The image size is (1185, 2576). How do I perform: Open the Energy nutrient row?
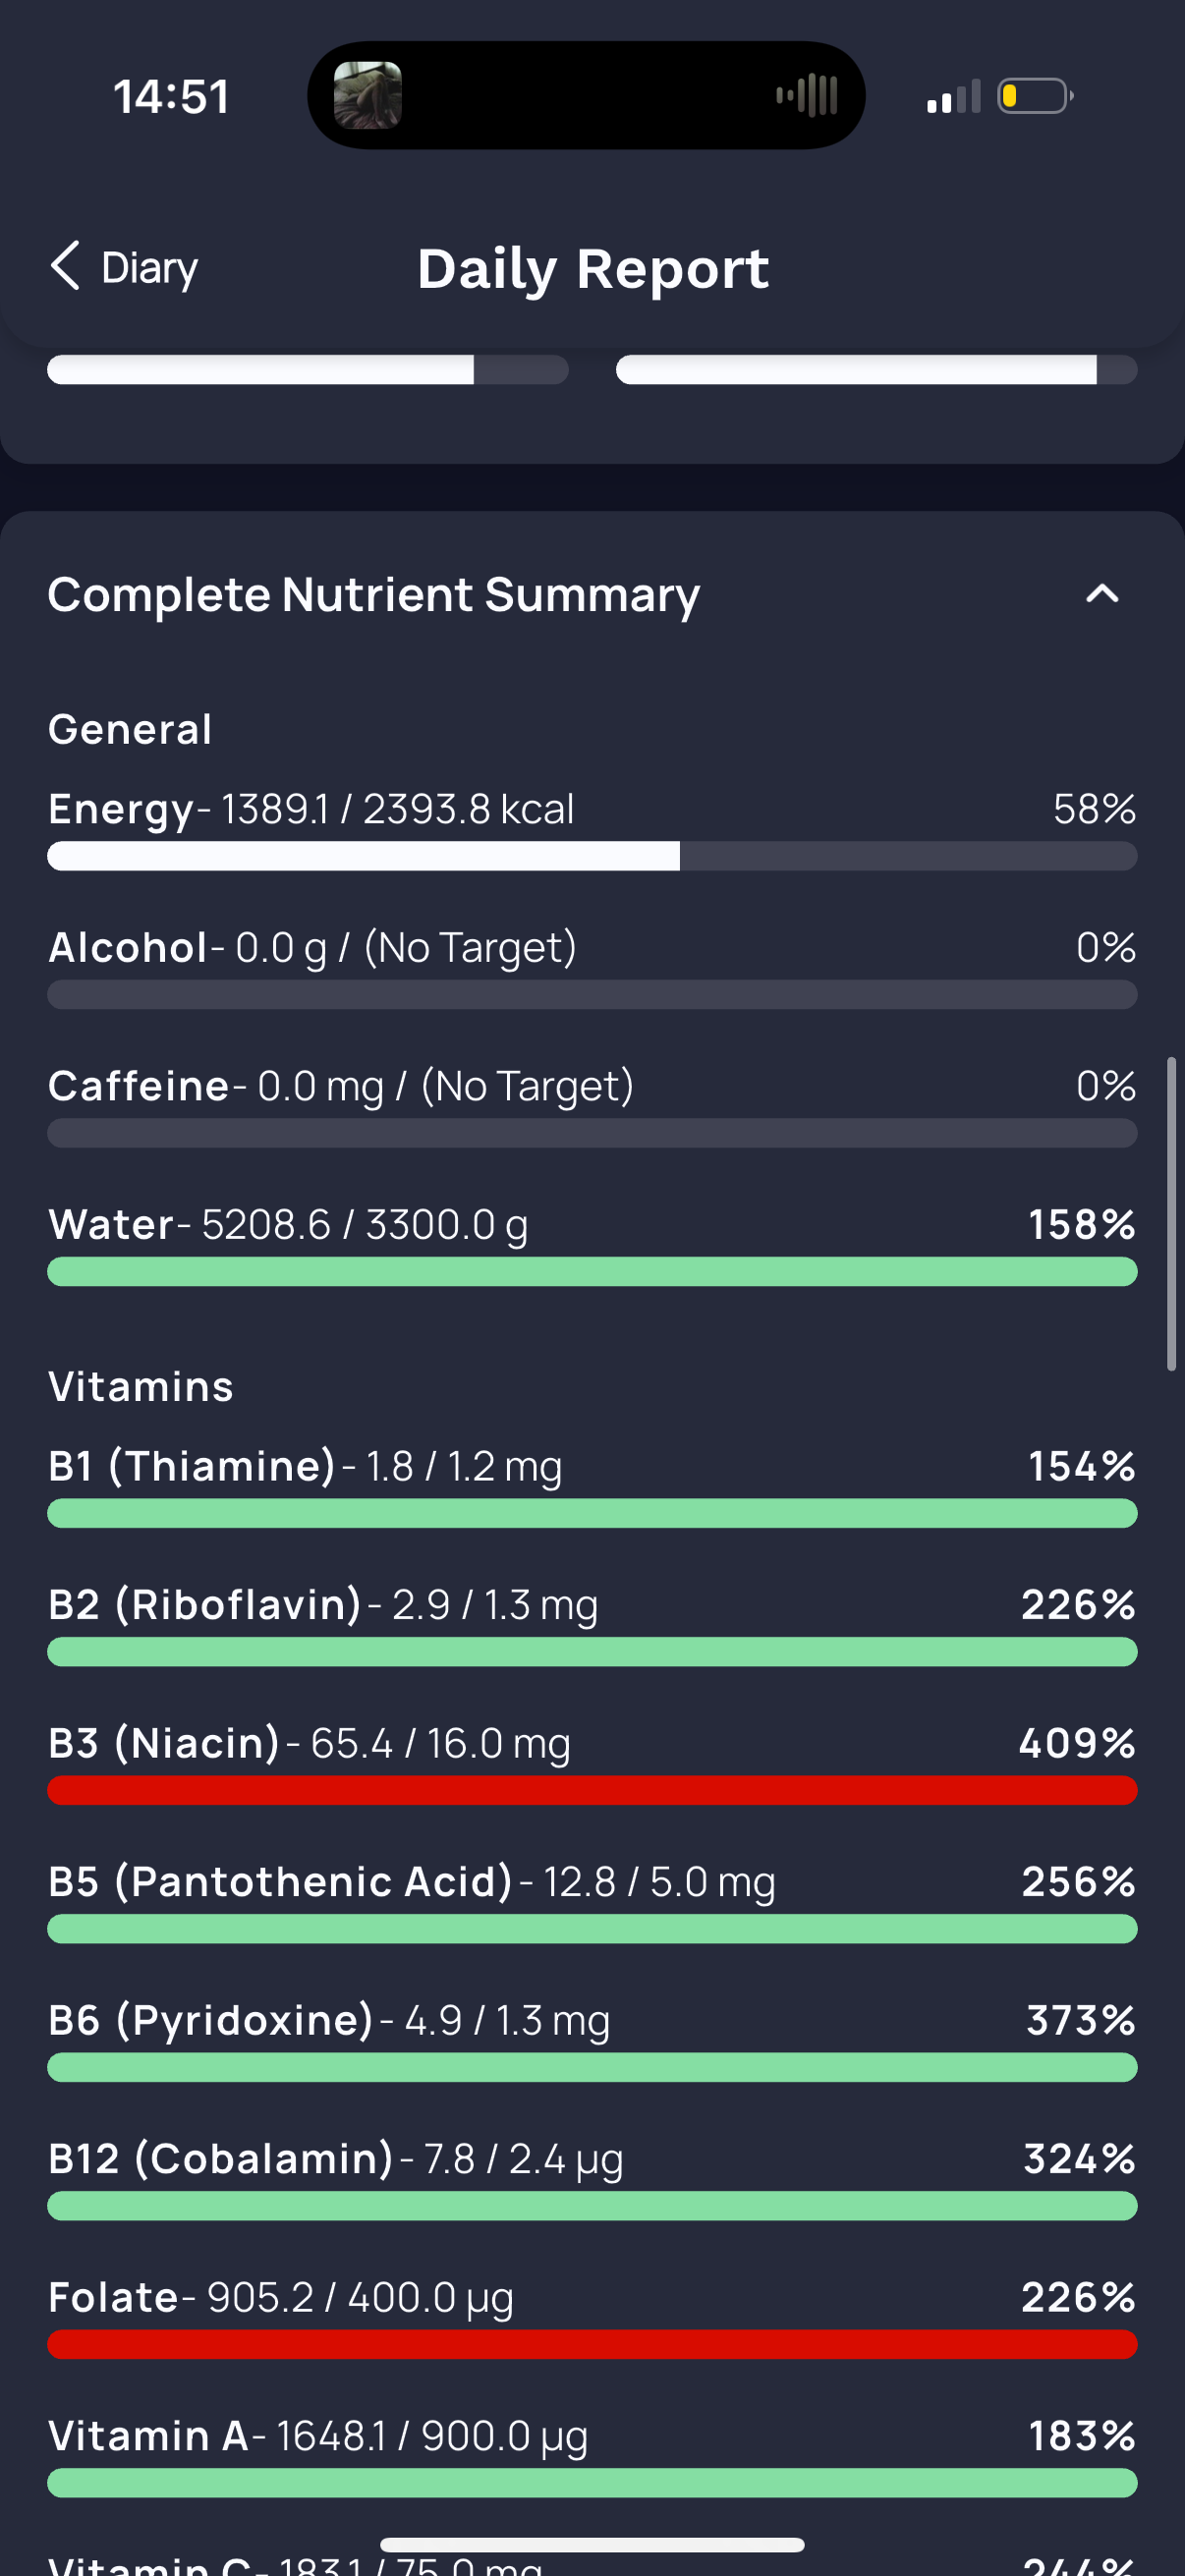(x=592, y=828)
